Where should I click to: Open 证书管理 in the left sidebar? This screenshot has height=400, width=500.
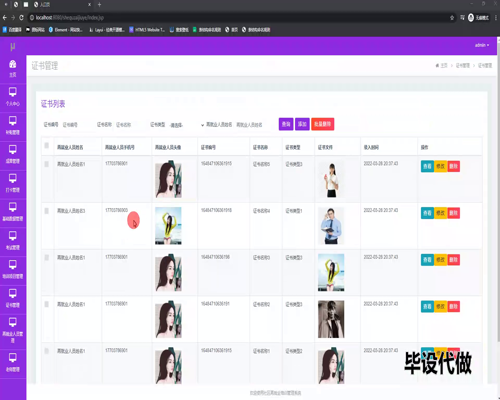pyautogui.click(x=13, y=298)
